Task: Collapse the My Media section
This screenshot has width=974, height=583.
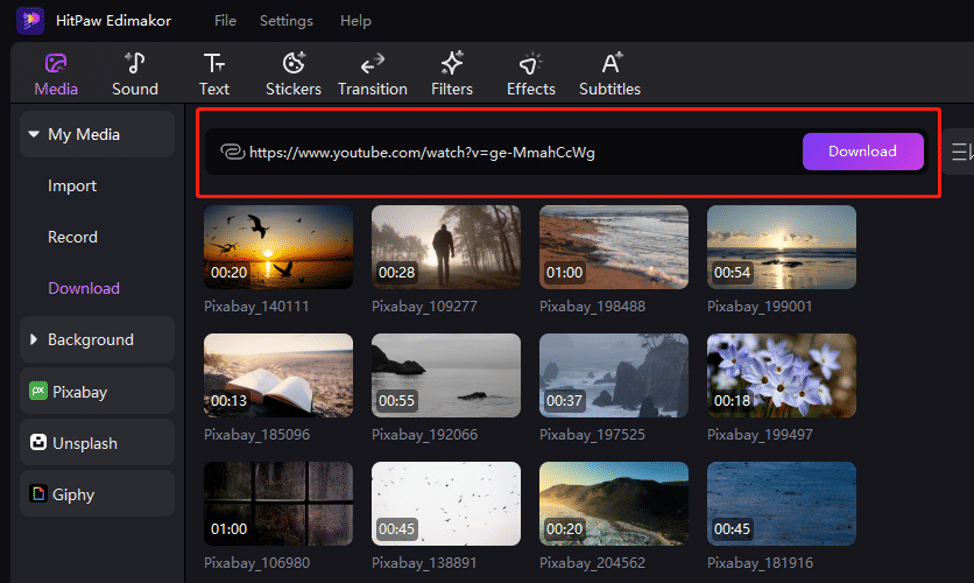Action: pos(34,134)
